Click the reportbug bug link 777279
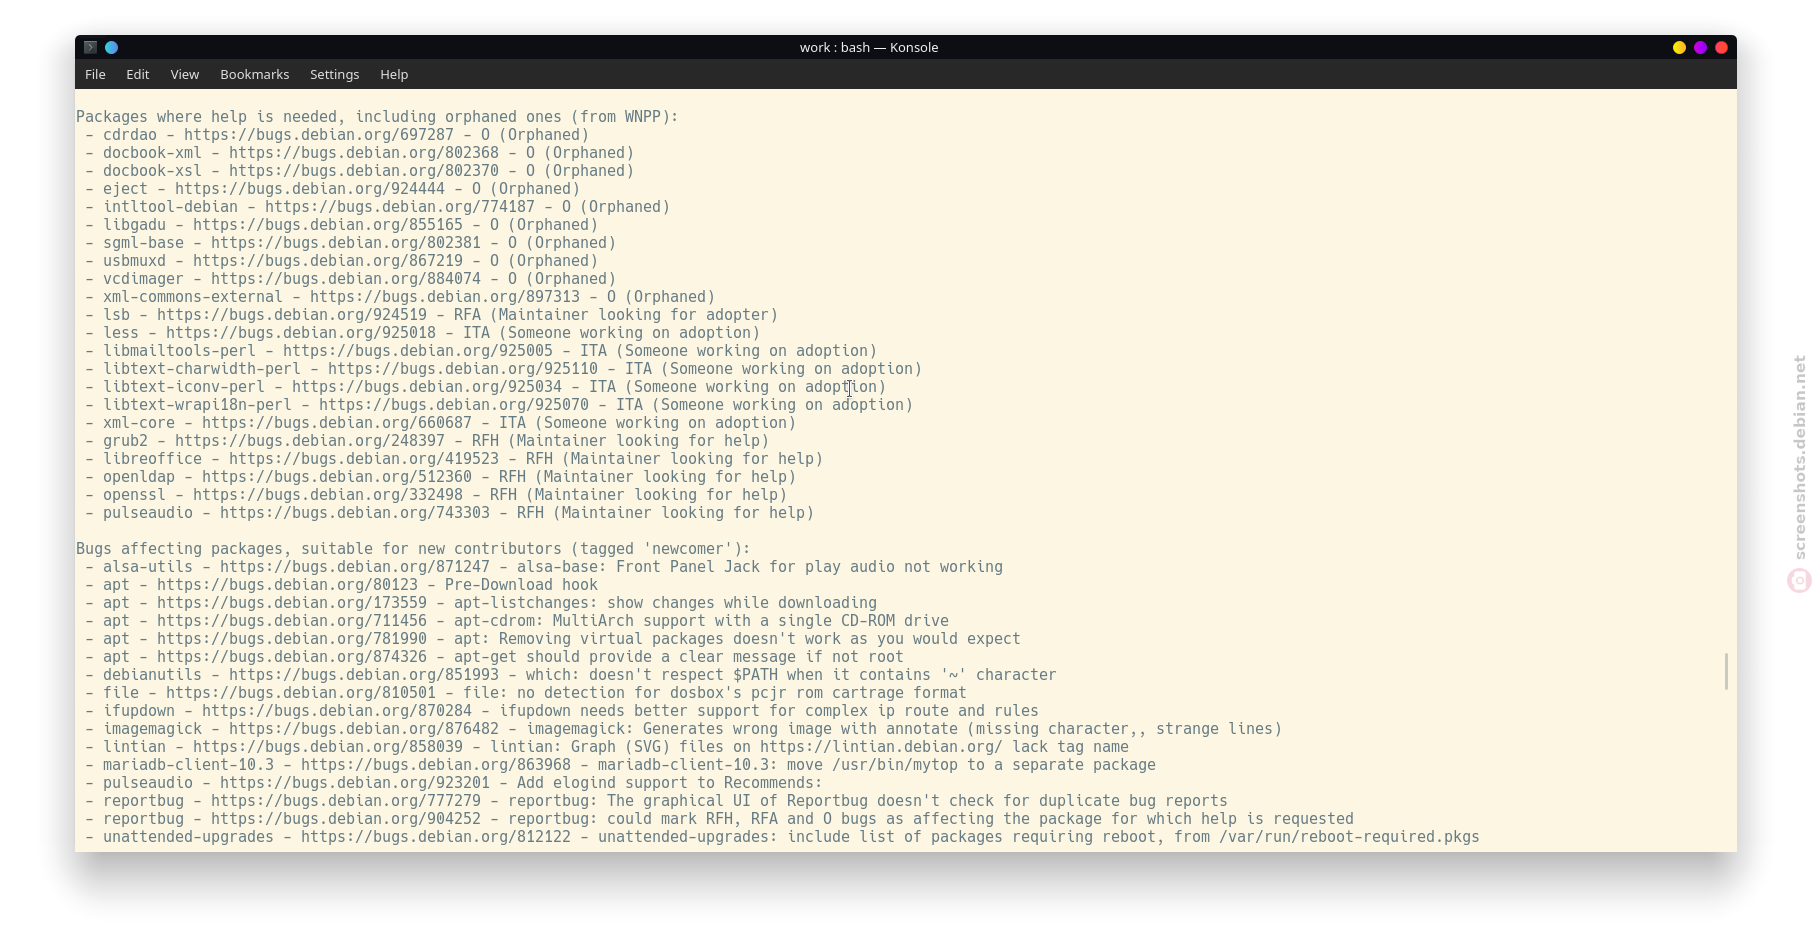This screenshot has height=937, width=1812. pos(346,801)
